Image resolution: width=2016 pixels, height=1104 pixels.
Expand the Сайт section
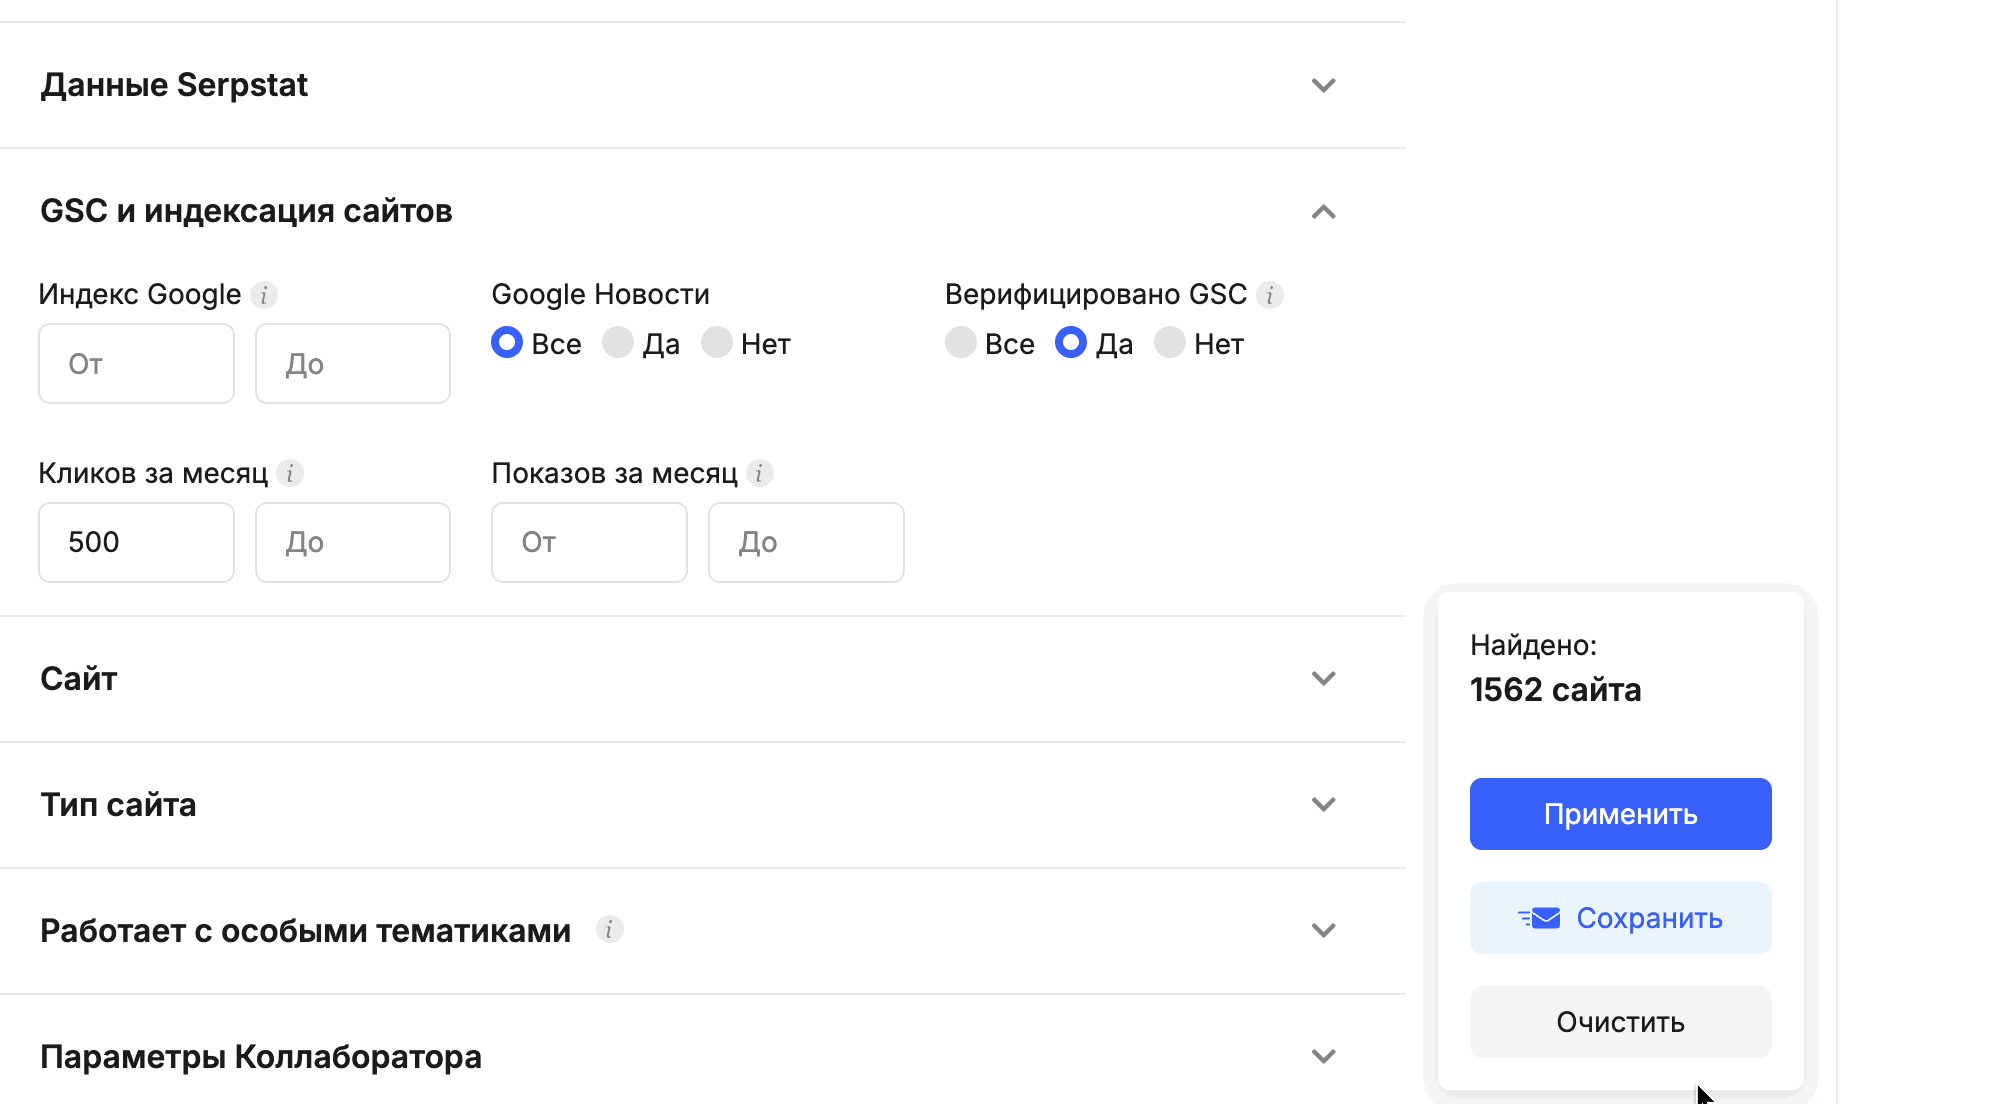[x=1323, y=679]
